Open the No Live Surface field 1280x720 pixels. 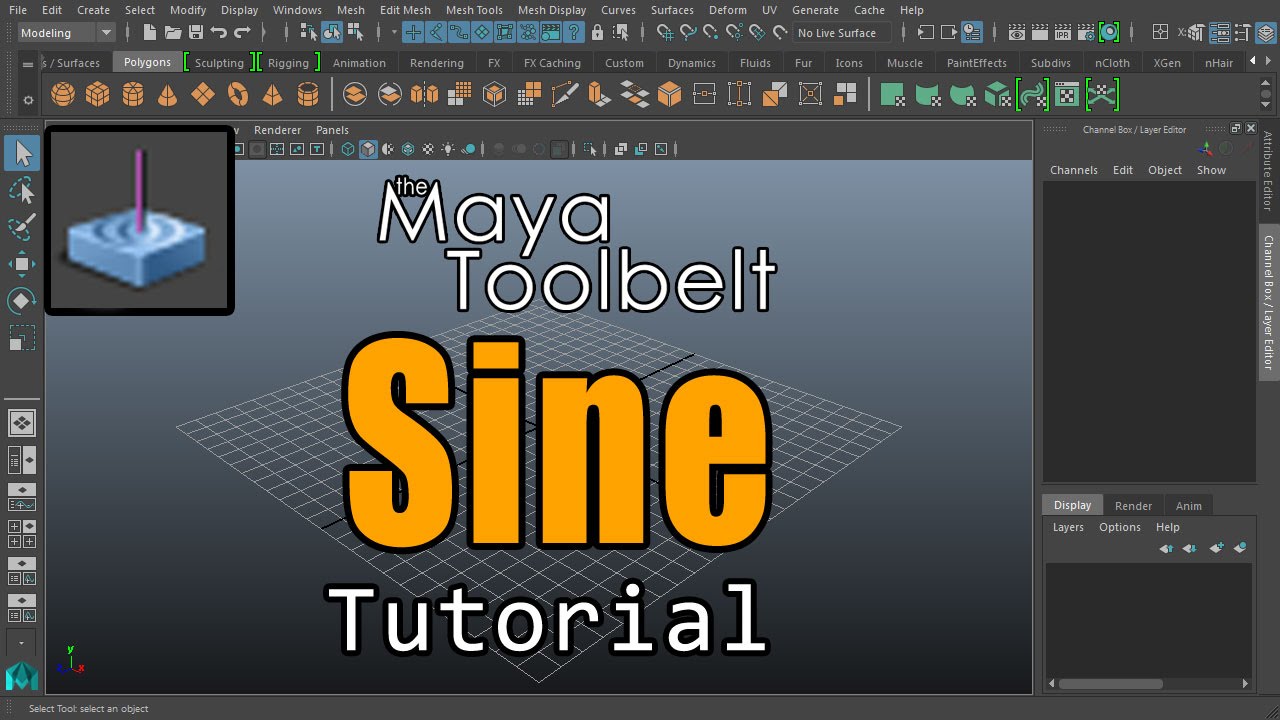click(x=840, y=33)
